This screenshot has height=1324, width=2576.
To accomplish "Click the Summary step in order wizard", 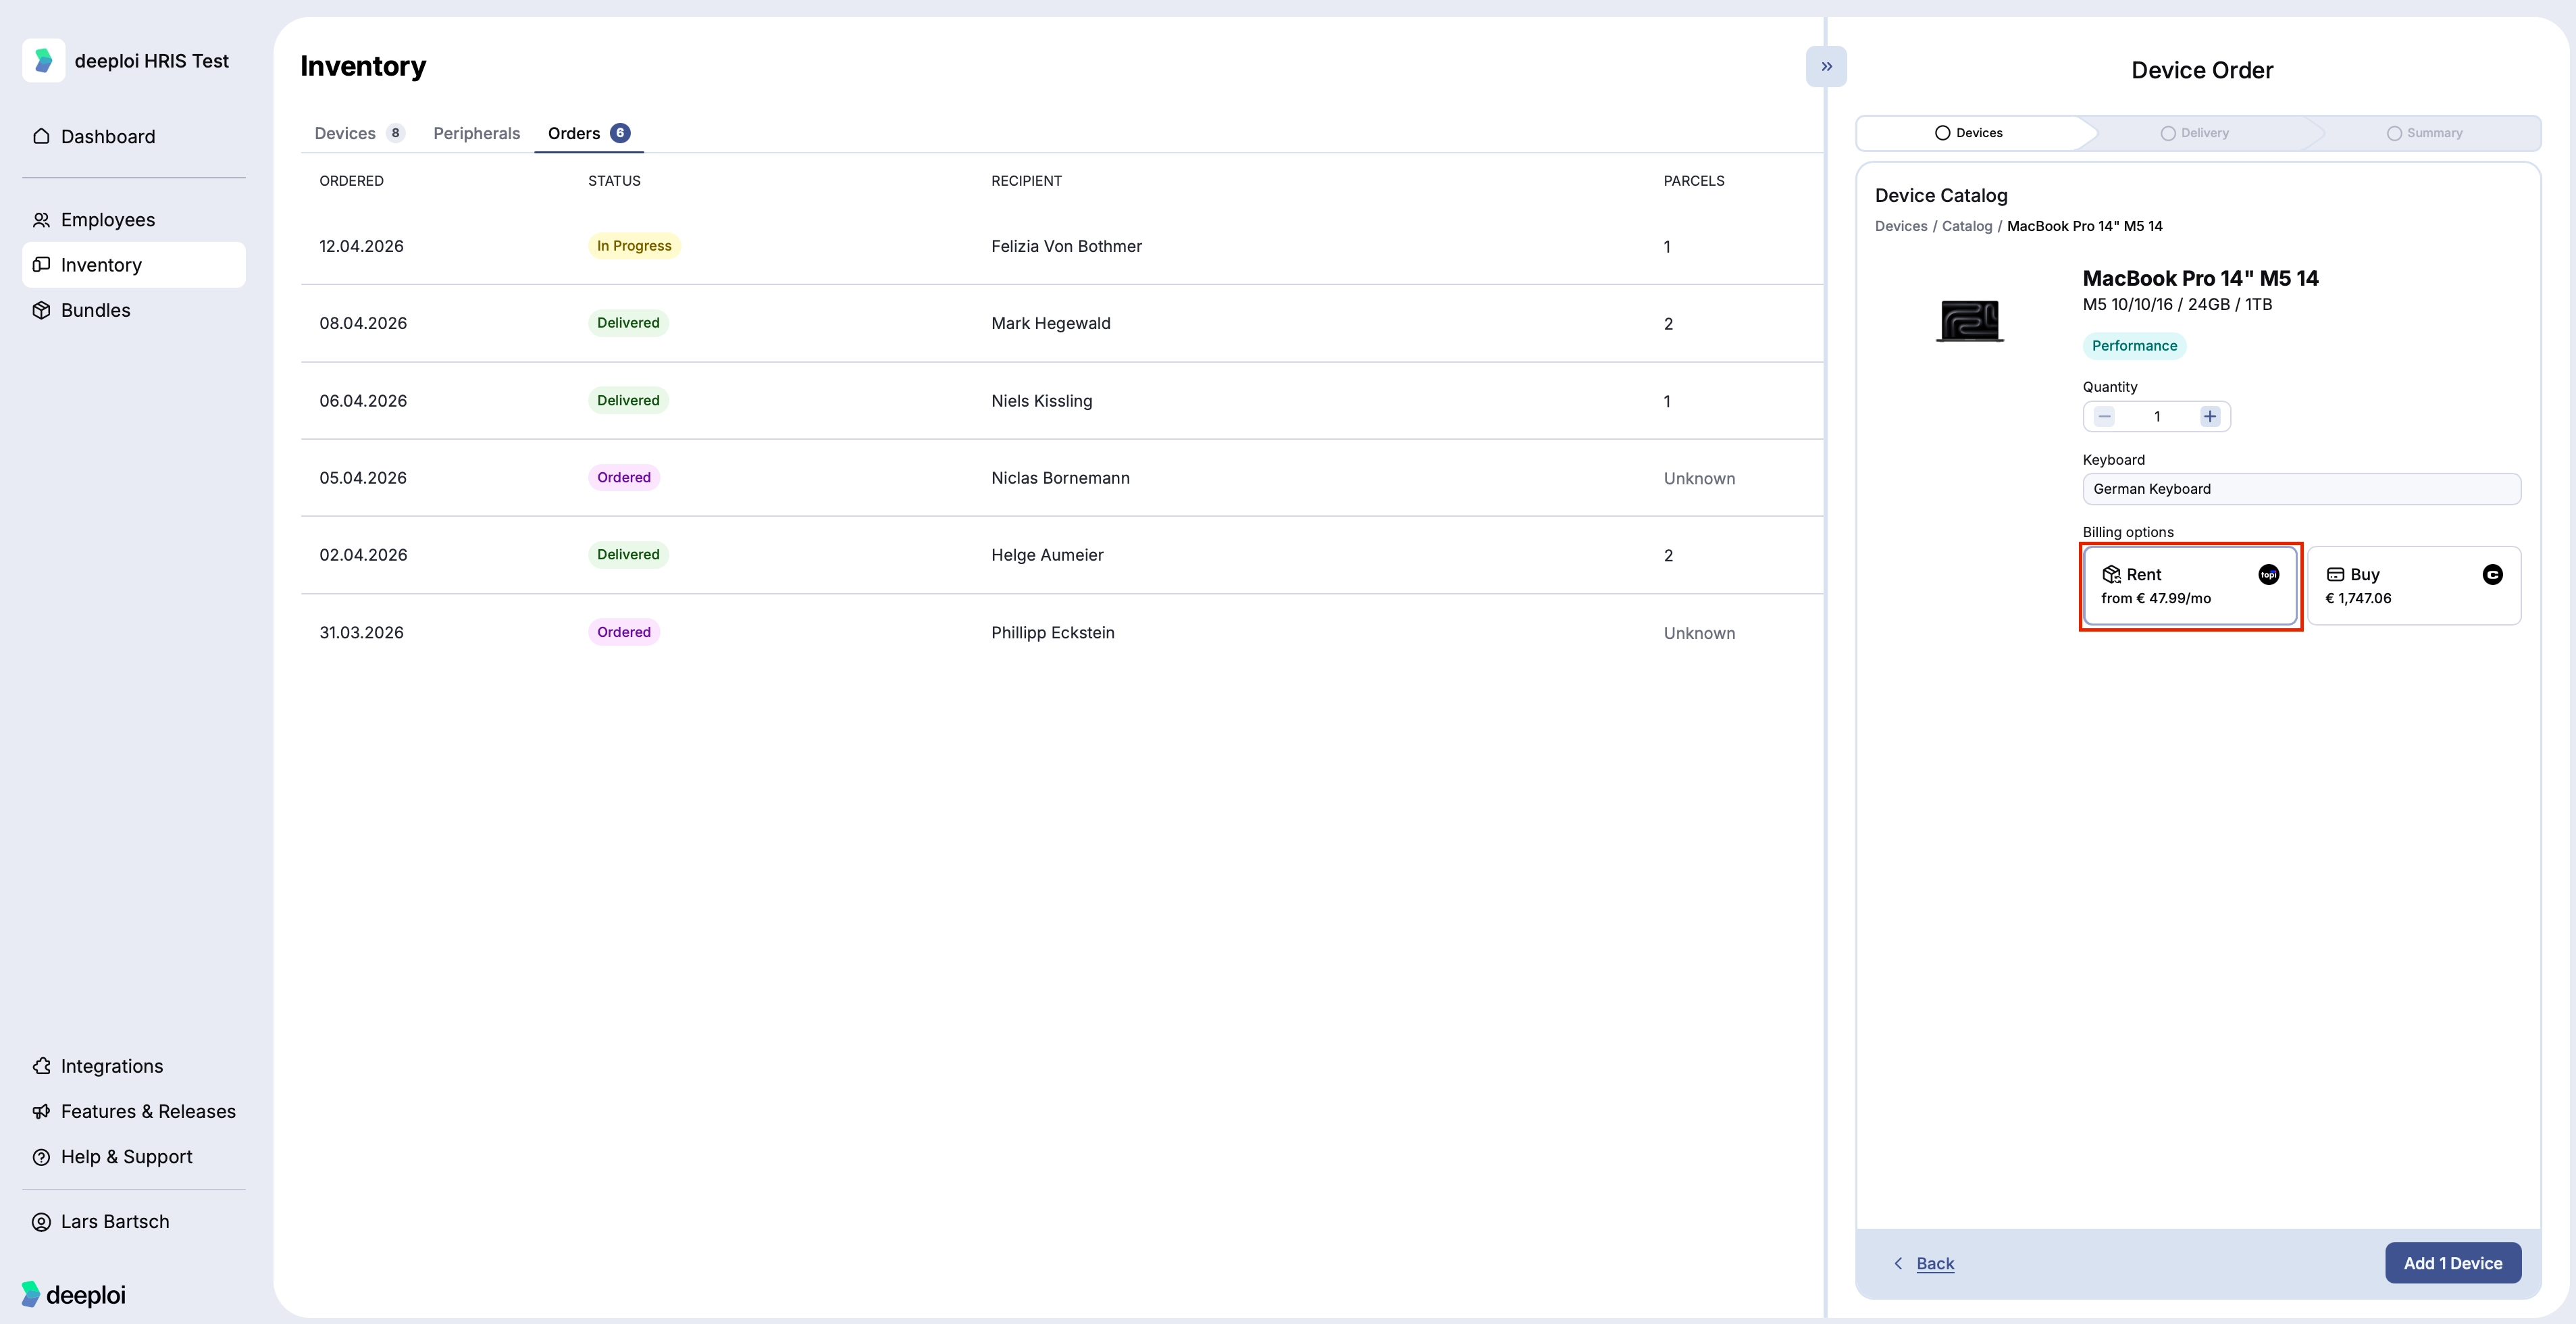I will point(2424,133).
